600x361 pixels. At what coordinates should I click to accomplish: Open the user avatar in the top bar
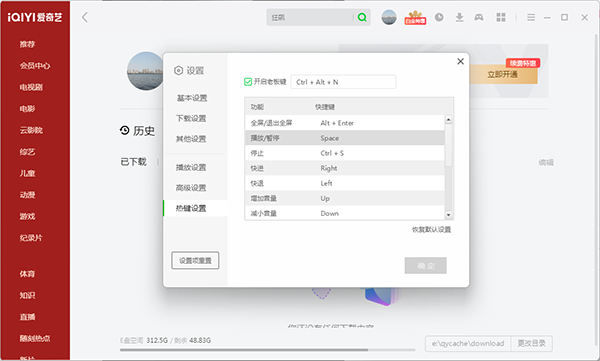[x=389, y=17]
